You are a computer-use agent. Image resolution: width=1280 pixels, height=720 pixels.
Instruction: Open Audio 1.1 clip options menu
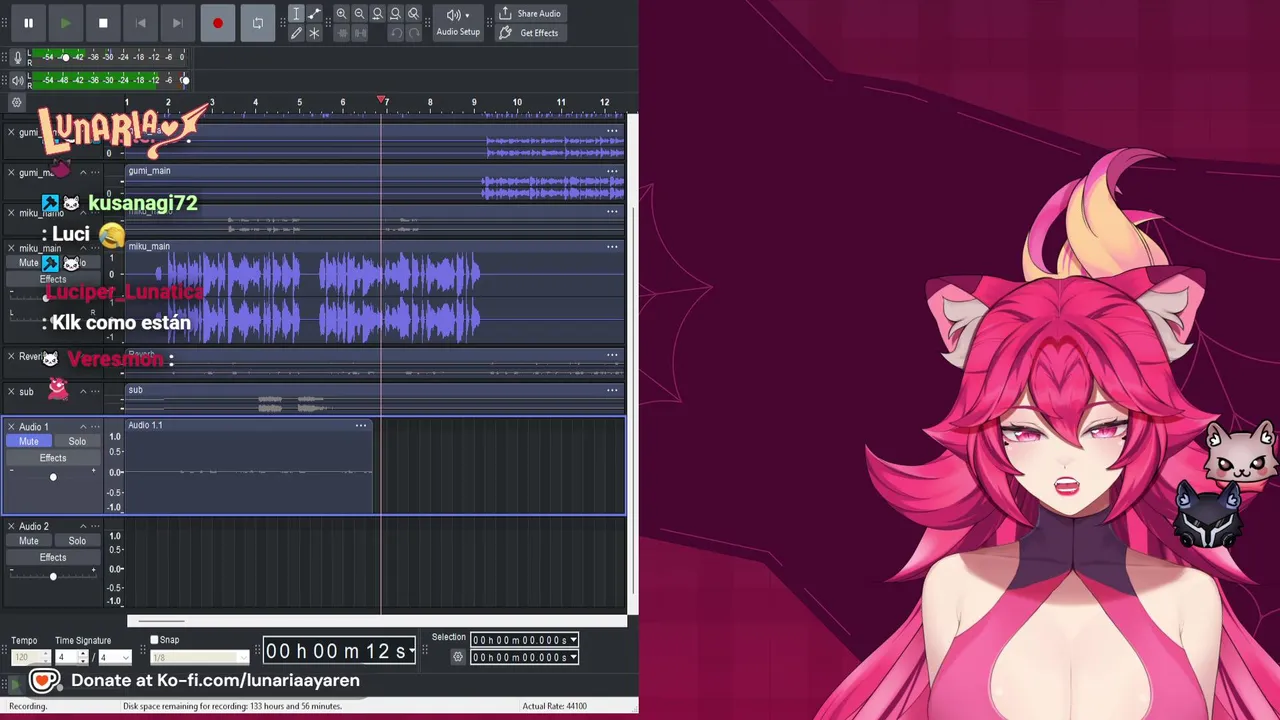pyautogui.click(x=361, y=425)
